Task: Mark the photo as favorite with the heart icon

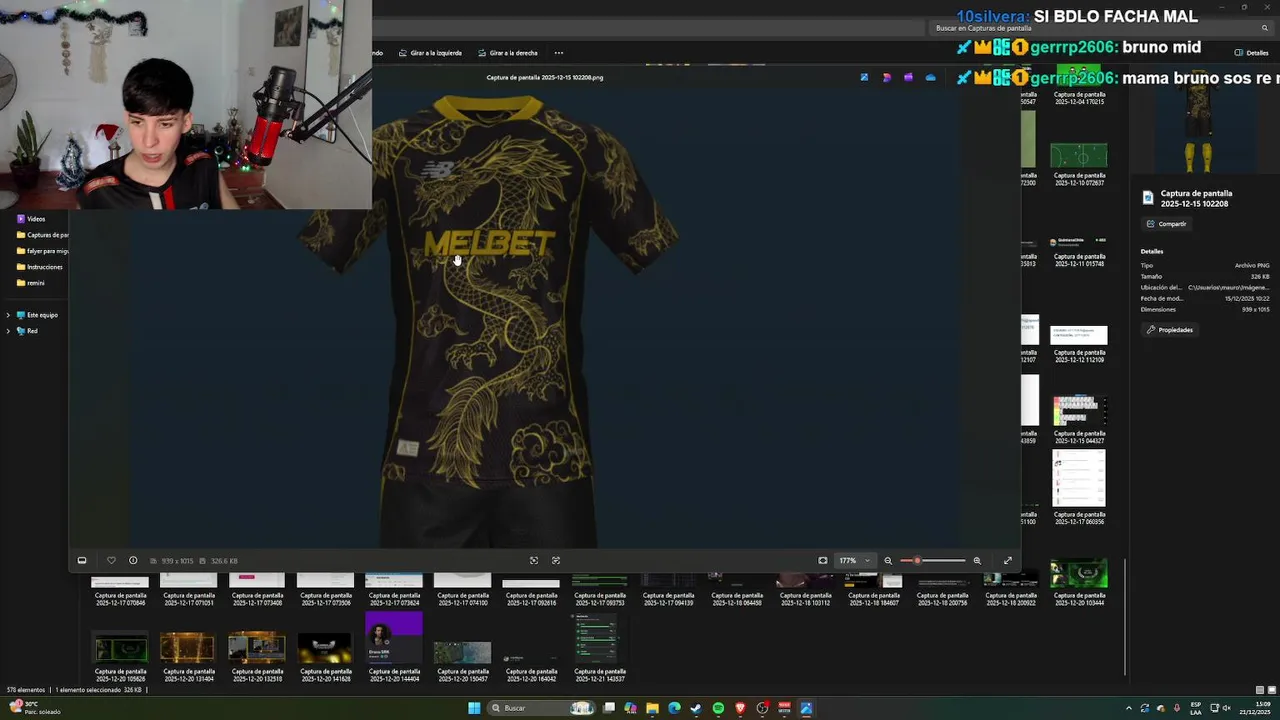Action: coord(111,560)
